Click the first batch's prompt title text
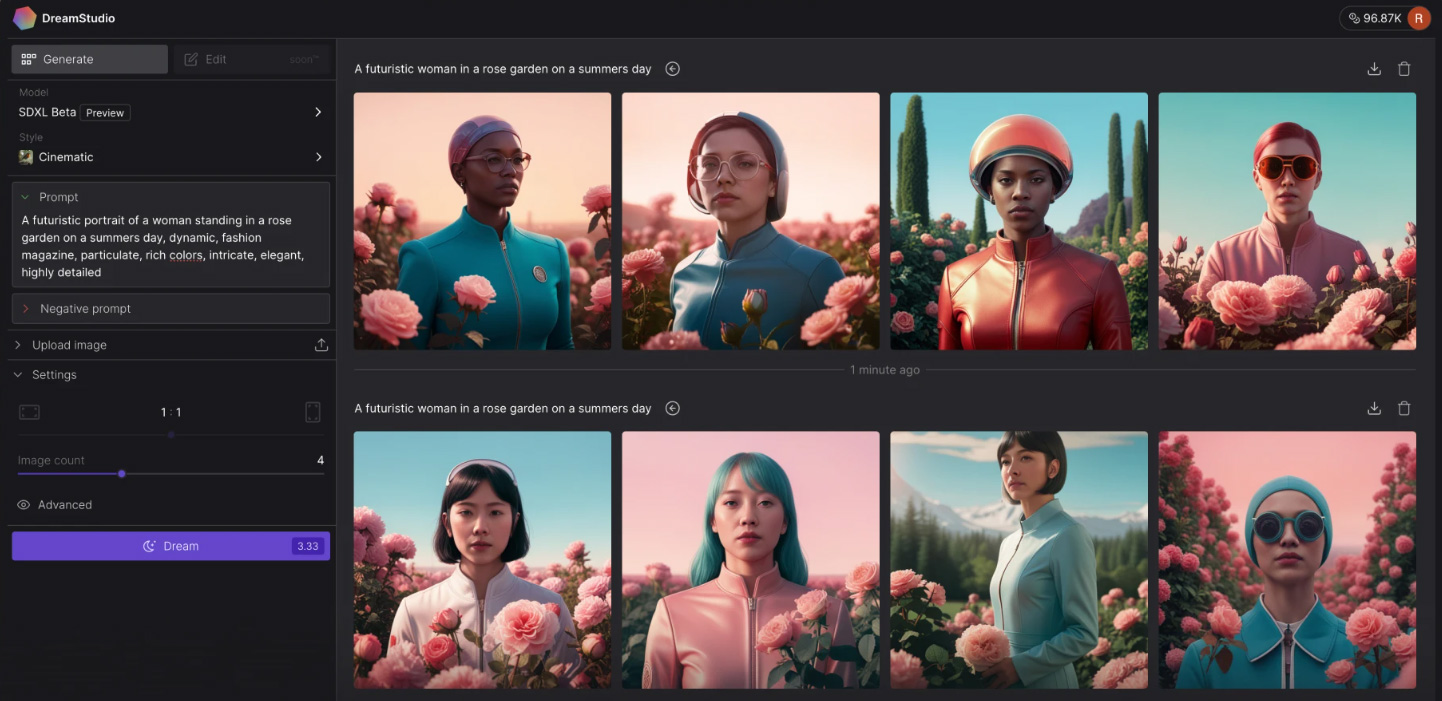The width and height of the screenshot is (1442, 701). 503,69
